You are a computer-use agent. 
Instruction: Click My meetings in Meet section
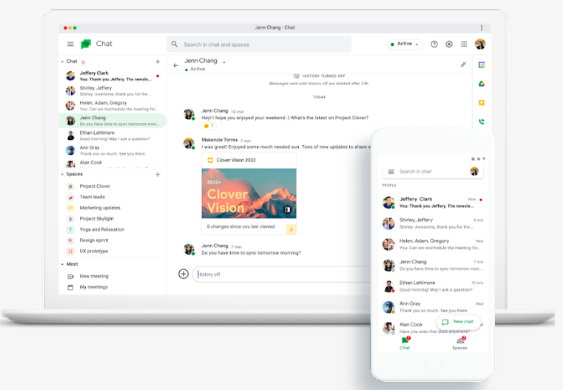[94, 287]
